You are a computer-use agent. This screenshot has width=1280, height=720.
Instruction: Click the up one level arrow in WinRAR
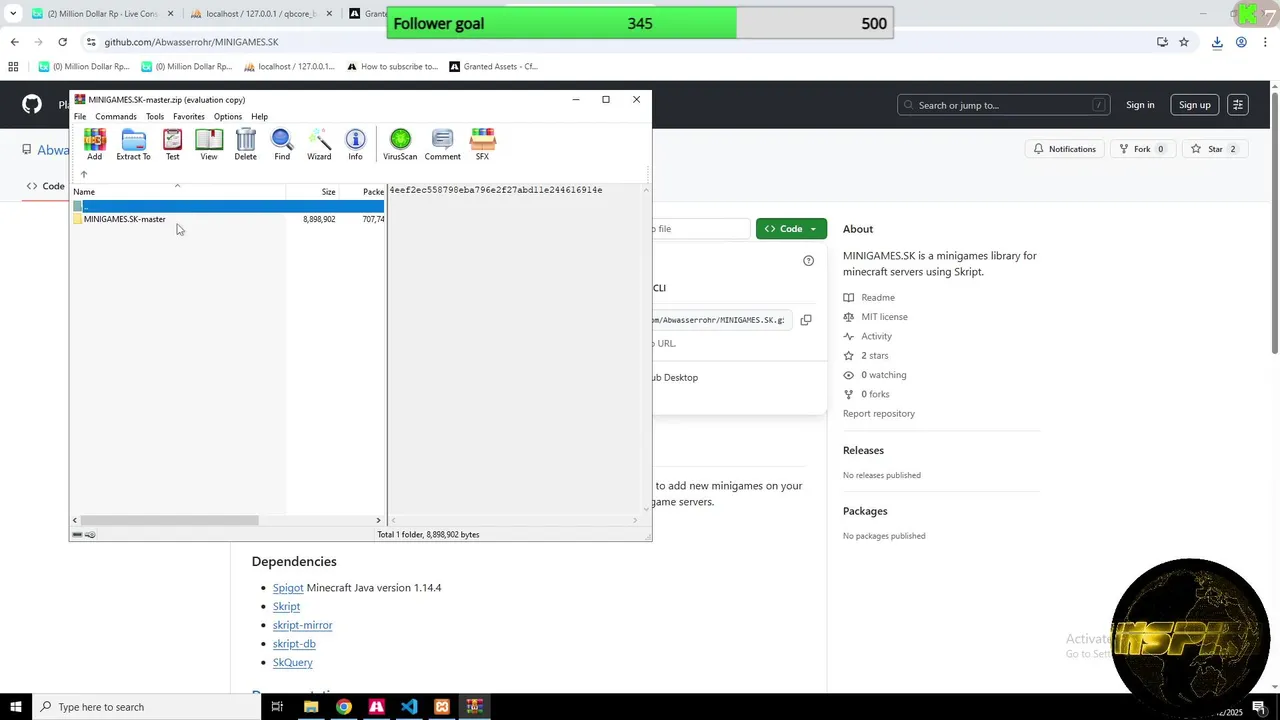click(x=83, y=174)
